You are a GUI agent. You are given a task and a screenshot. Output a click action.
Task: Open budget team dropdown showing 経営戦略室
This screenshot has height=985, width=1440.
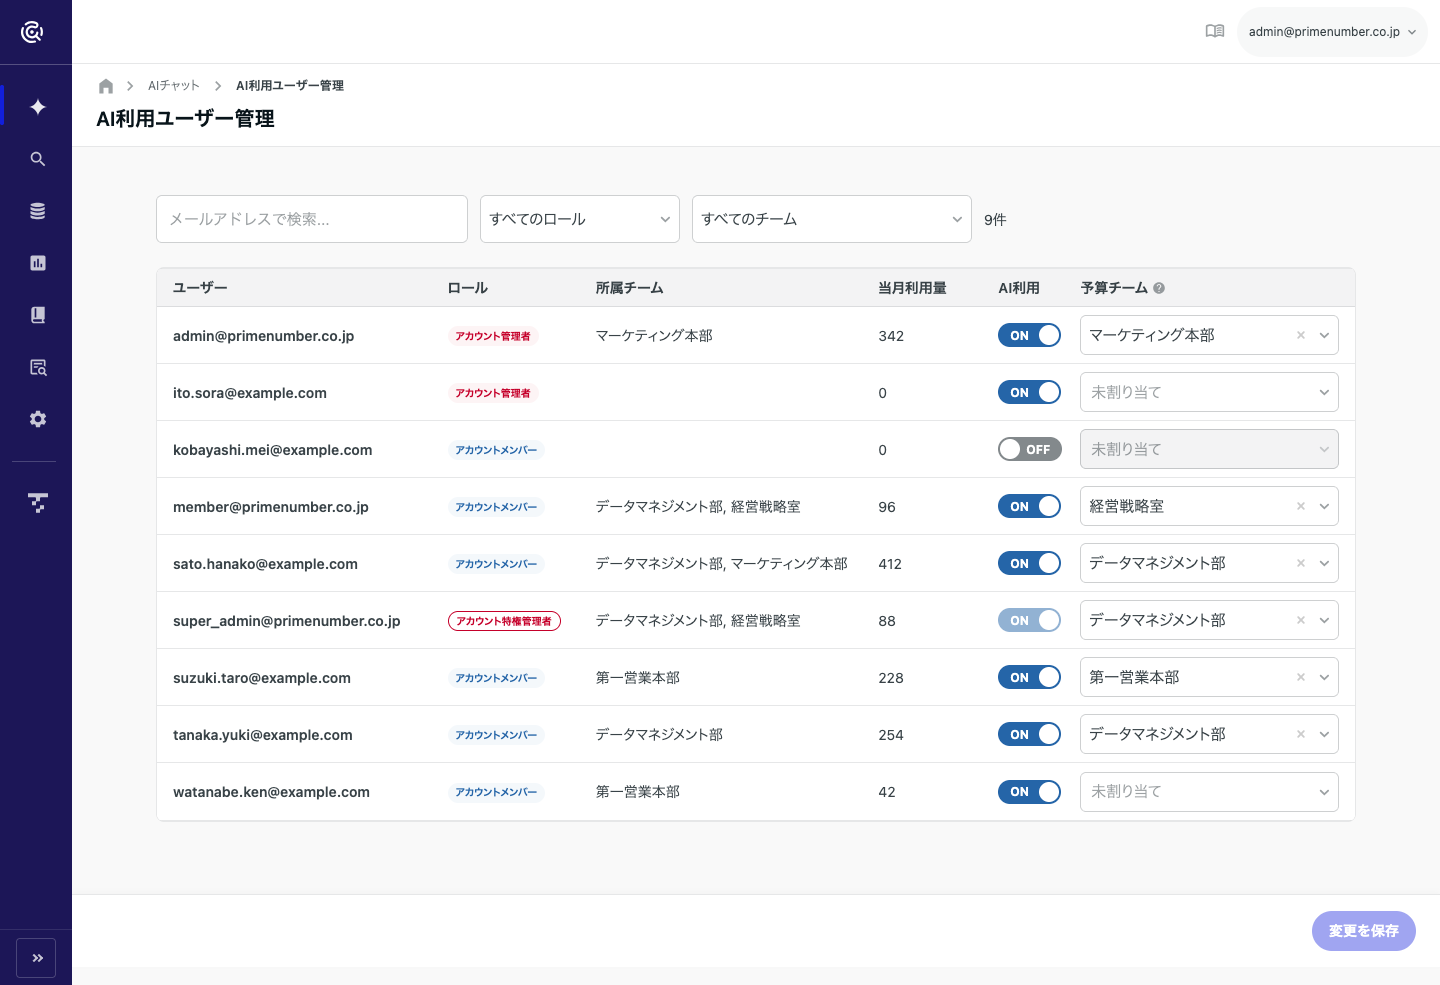tap(1209, 506)
